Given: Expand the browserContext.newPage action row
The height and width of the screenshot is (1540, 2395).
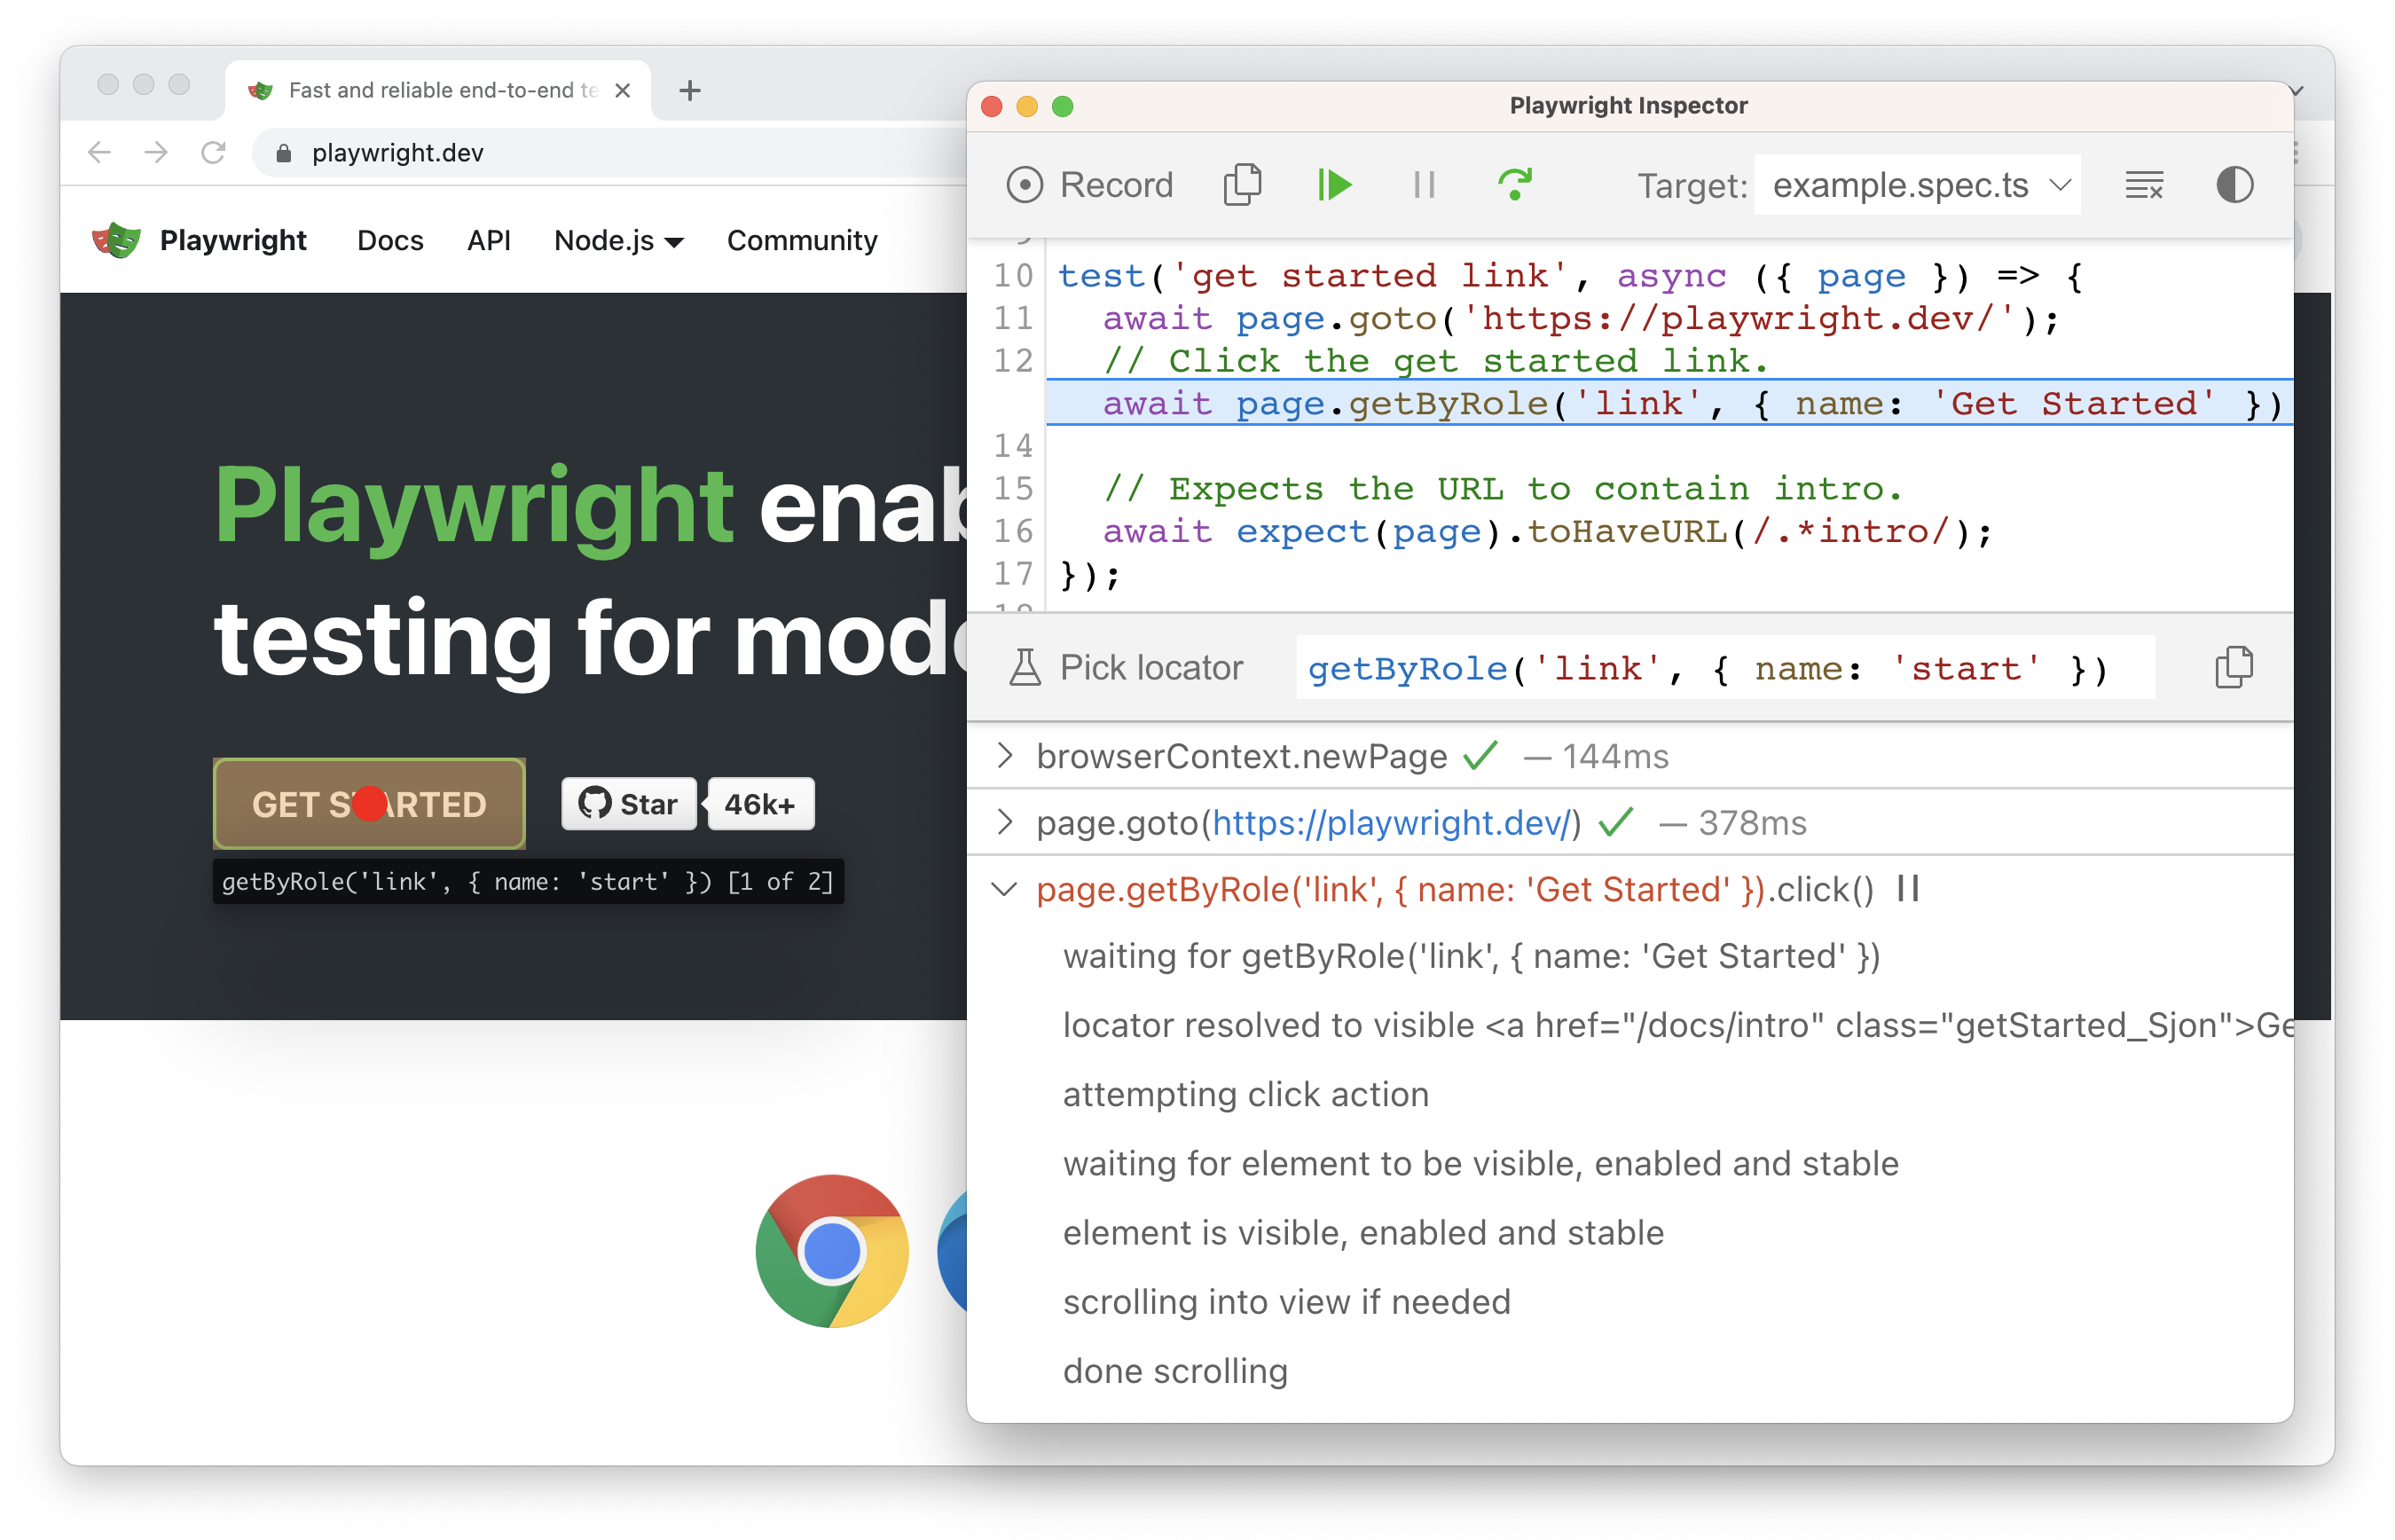Looking at the screenshot, I should tap(1007, 754).
